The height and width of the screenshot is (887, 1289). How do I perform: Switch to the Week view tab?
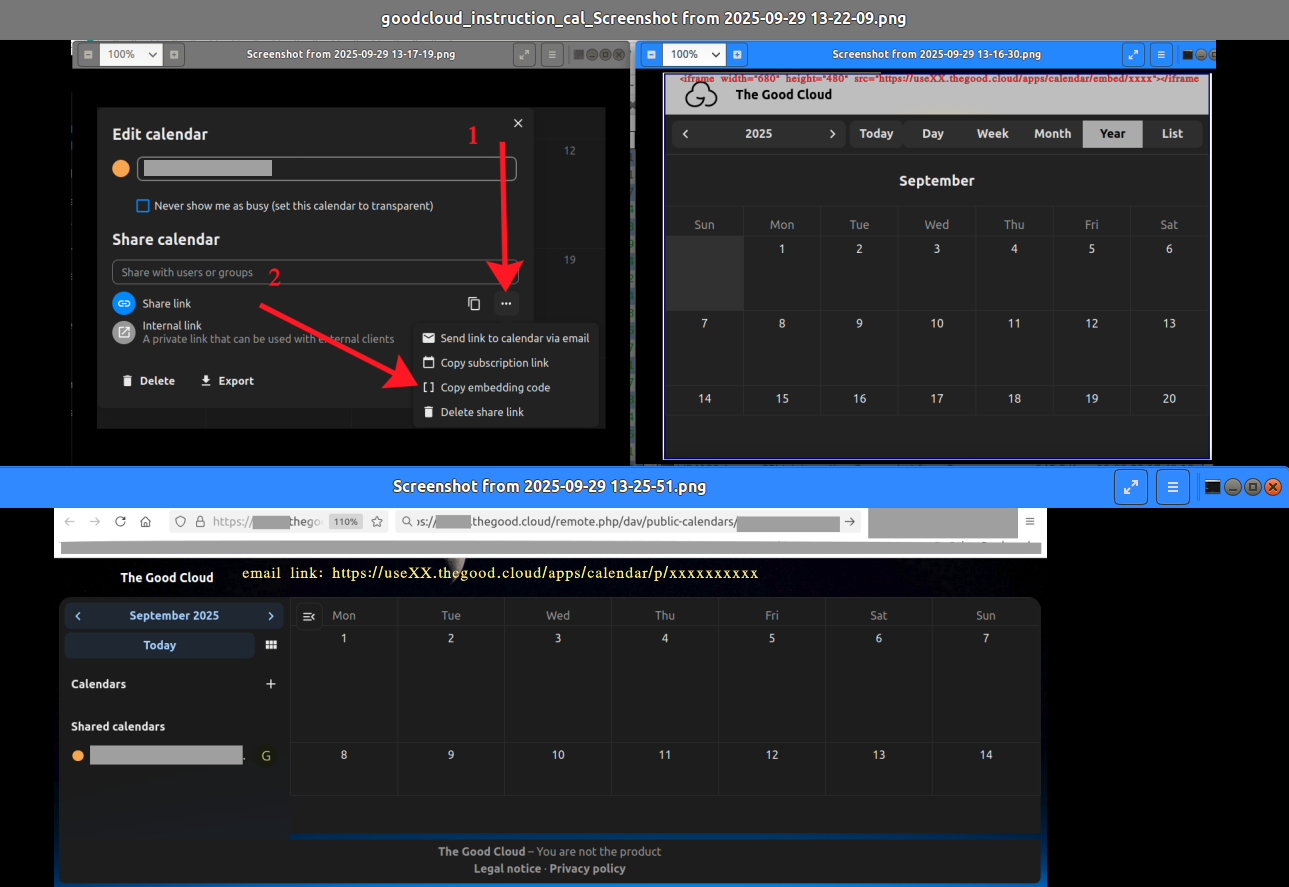pos(992,133)
